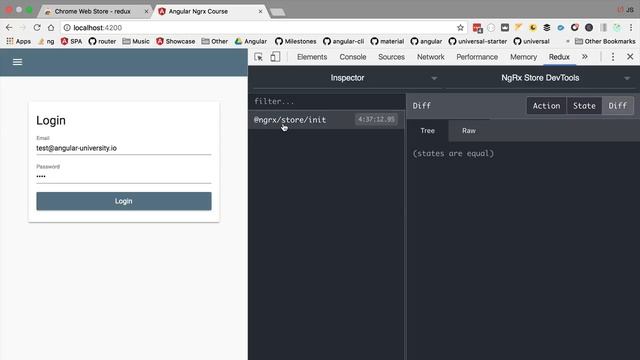Bookmark this page with the star icon
Image resolution: width=640 pixels, height=360 pixels.
coord(460,28)
